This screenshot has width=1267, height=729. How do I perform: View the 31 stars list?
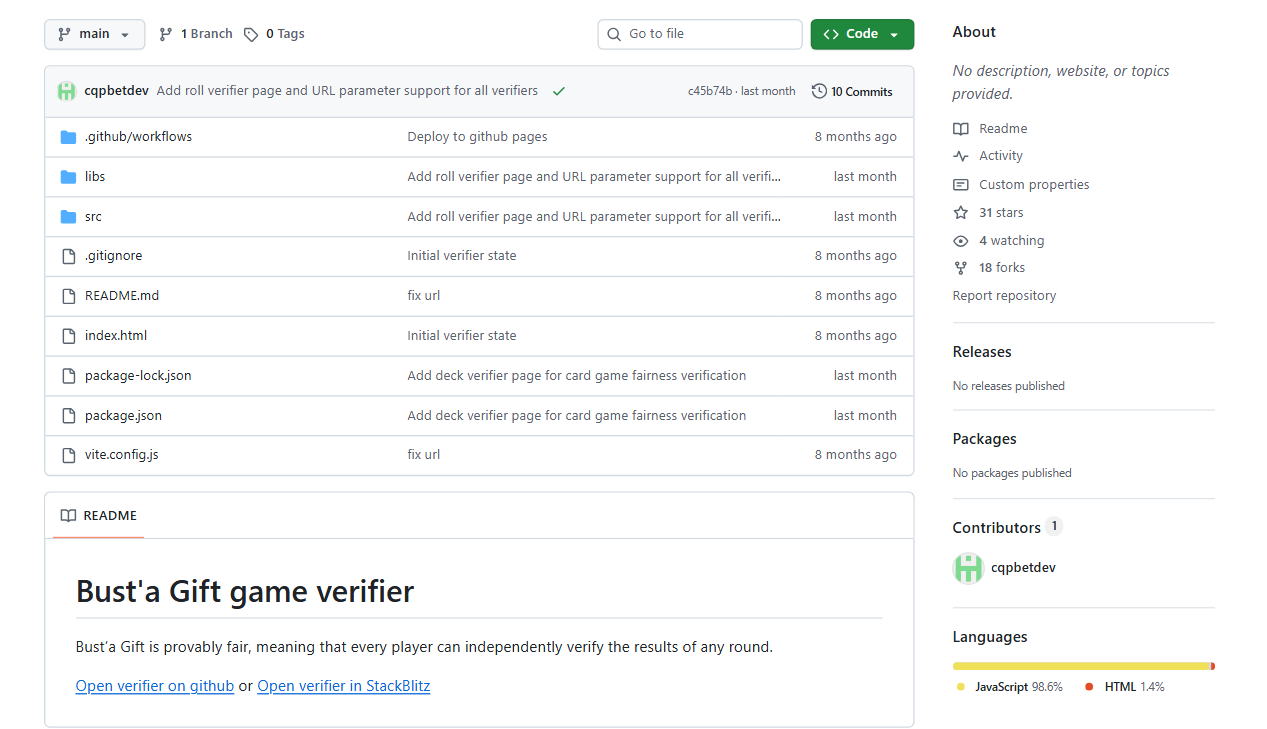pyautogui.click(x=1000, y=213)
